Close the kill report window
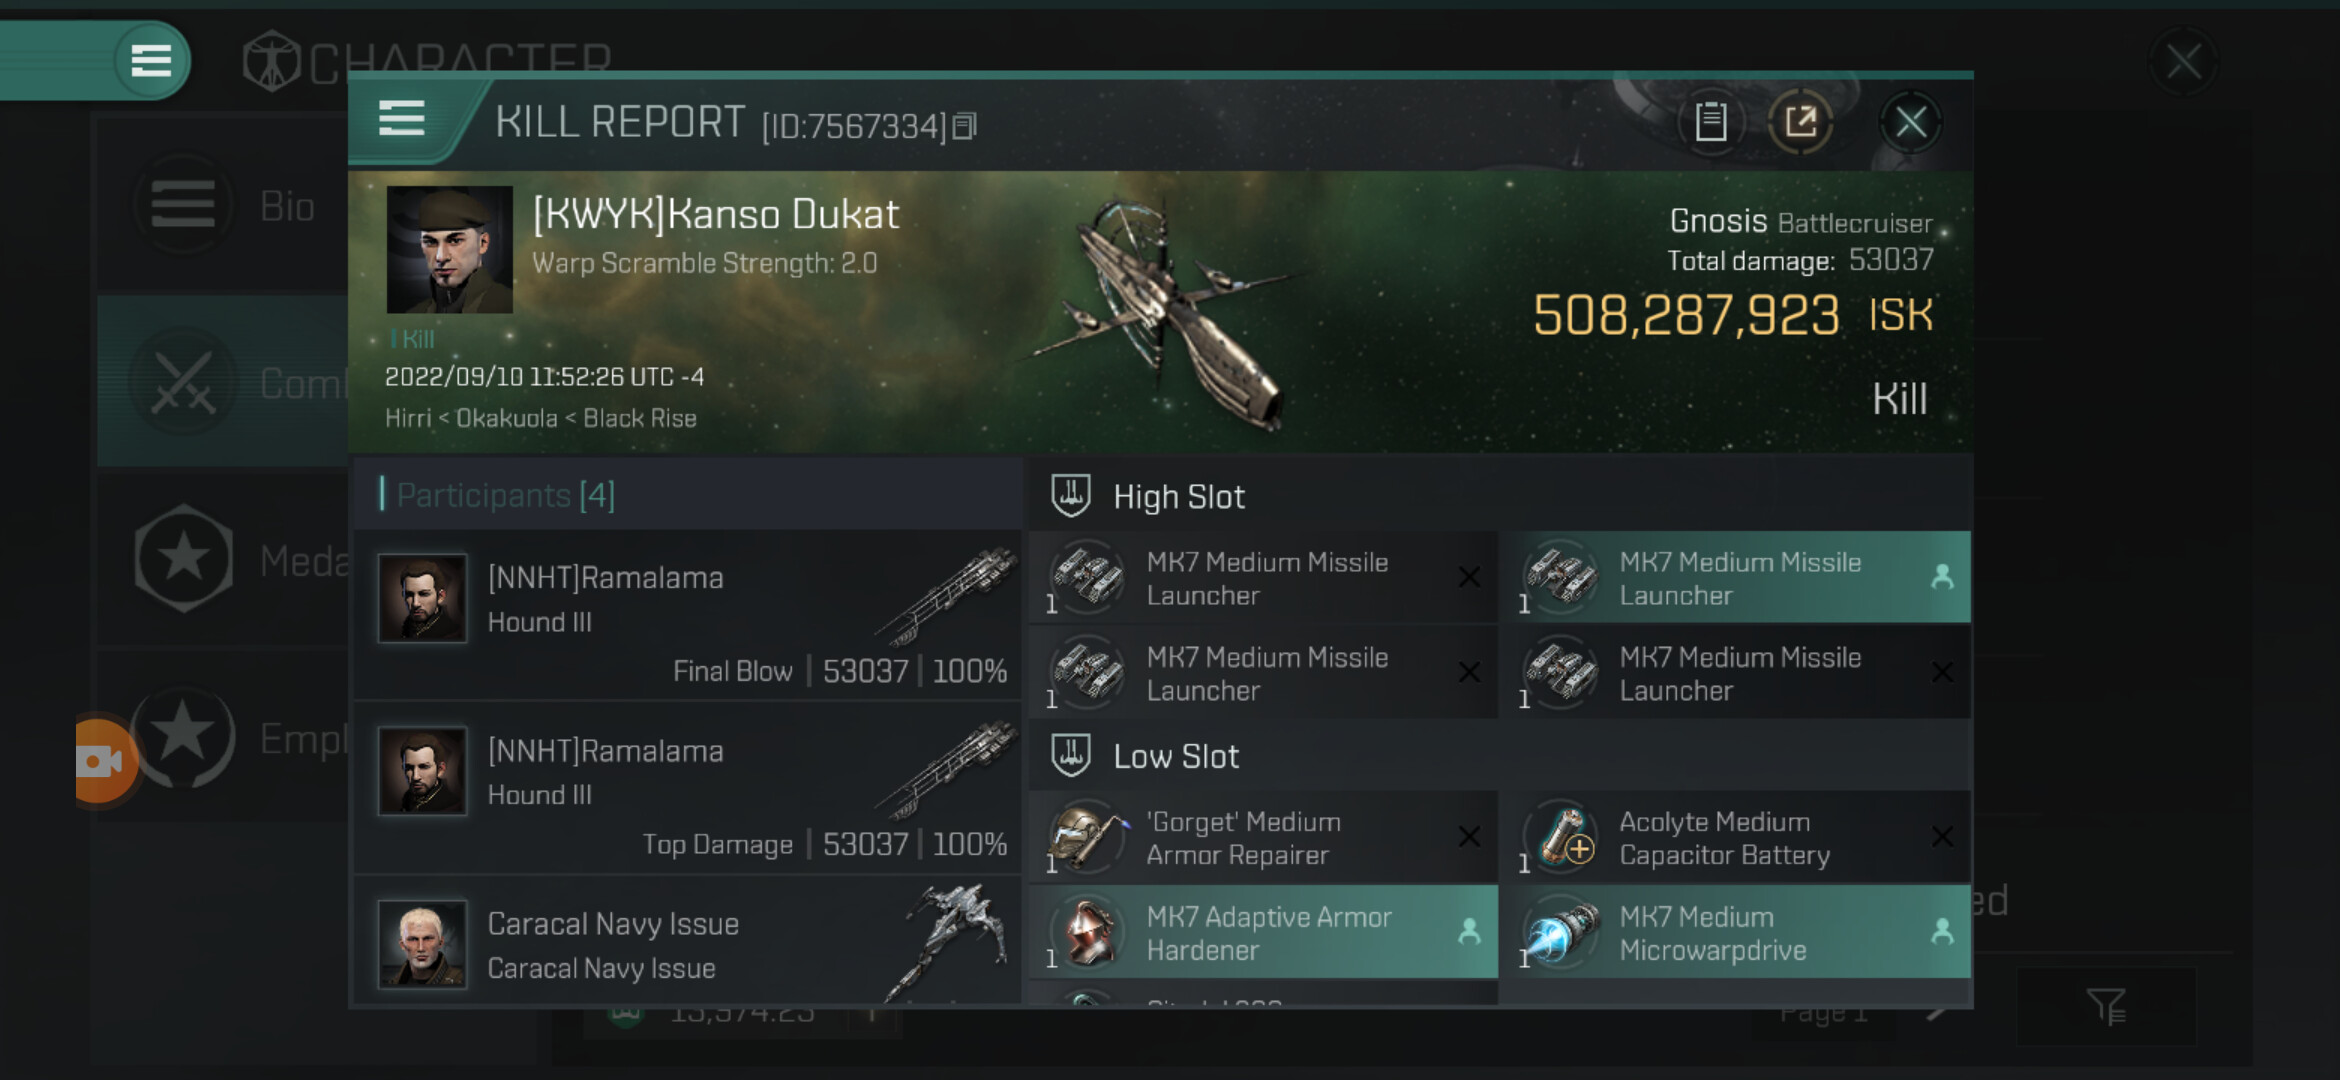2340x1080 pixels. coord(1910,123)
